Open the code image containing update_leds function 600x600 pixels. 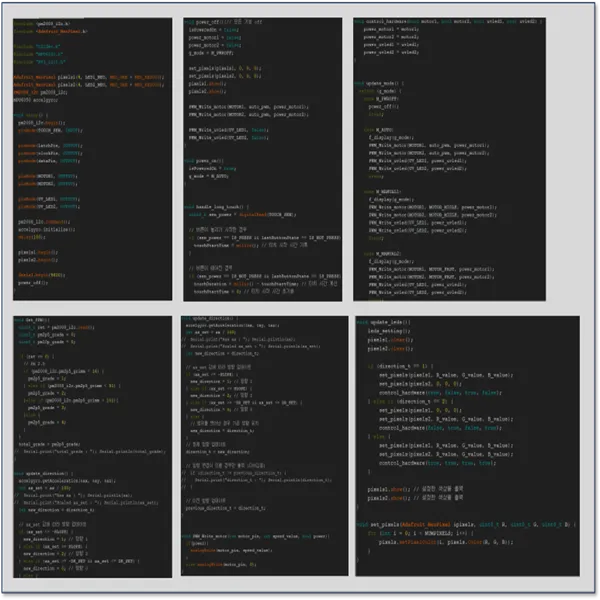coord(467,446)
